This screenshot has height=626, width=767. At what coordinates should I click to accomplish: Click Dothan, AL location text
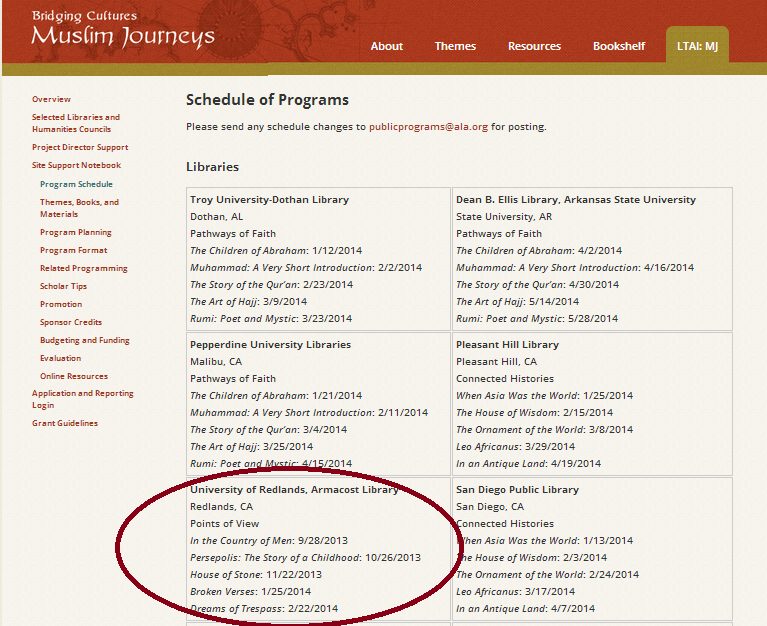[x=216, y=217]
